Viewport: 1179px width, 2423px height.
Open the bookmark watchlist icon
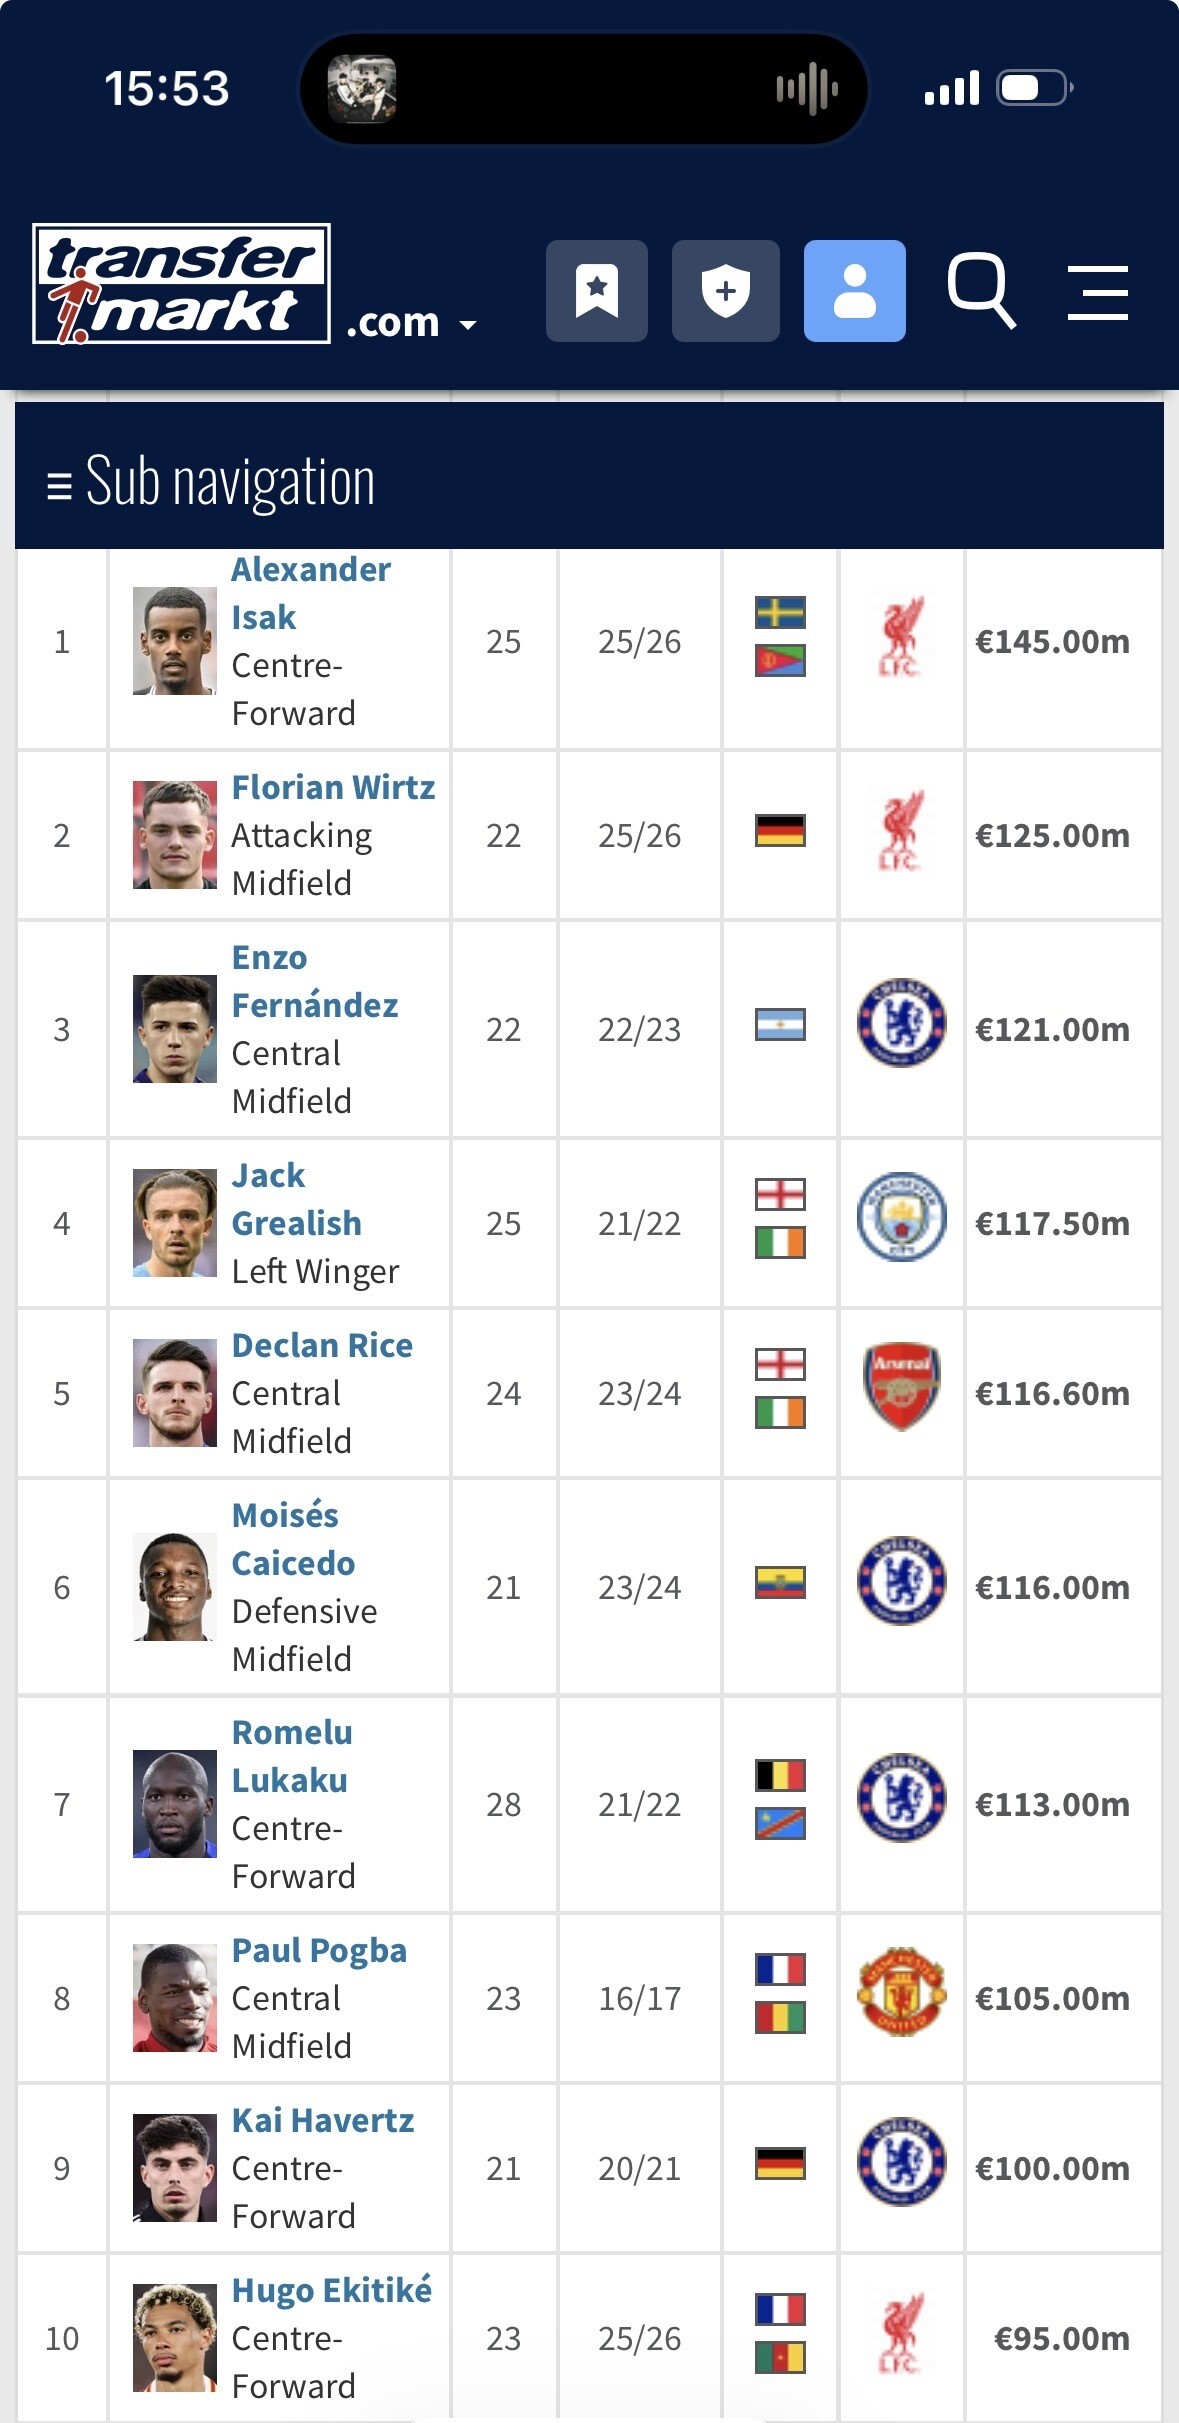[596, 291]
